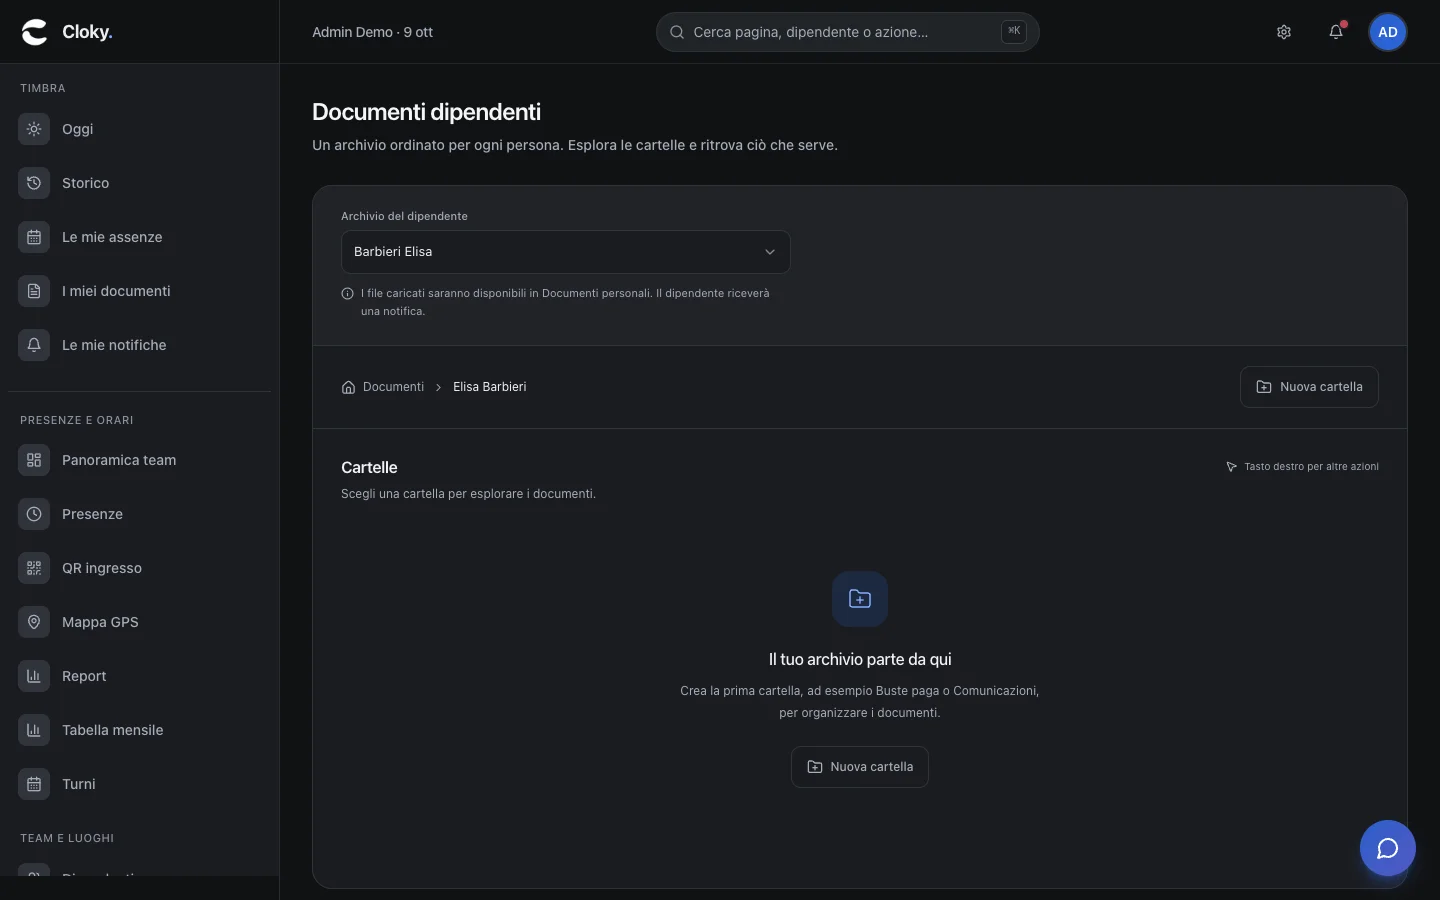
Task: Focus the Cerca pagina search field
Action: coord(848,32)
